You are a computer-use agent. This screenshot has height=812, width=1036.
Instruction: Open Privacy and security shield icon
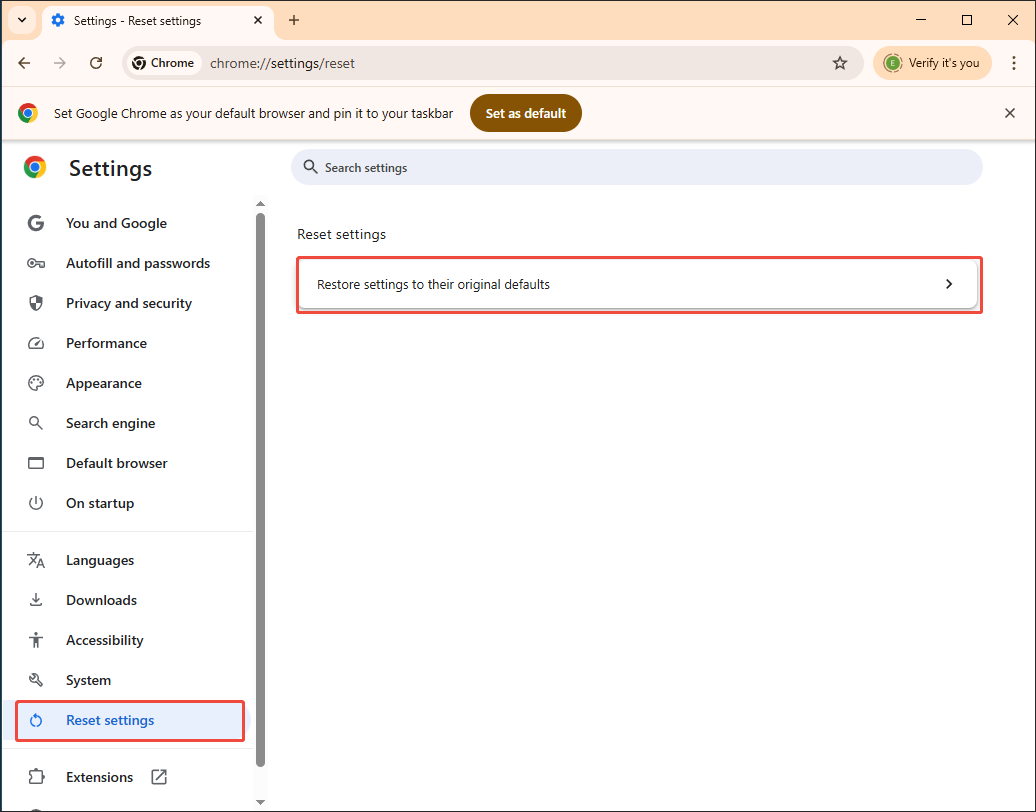click(36, 303)
